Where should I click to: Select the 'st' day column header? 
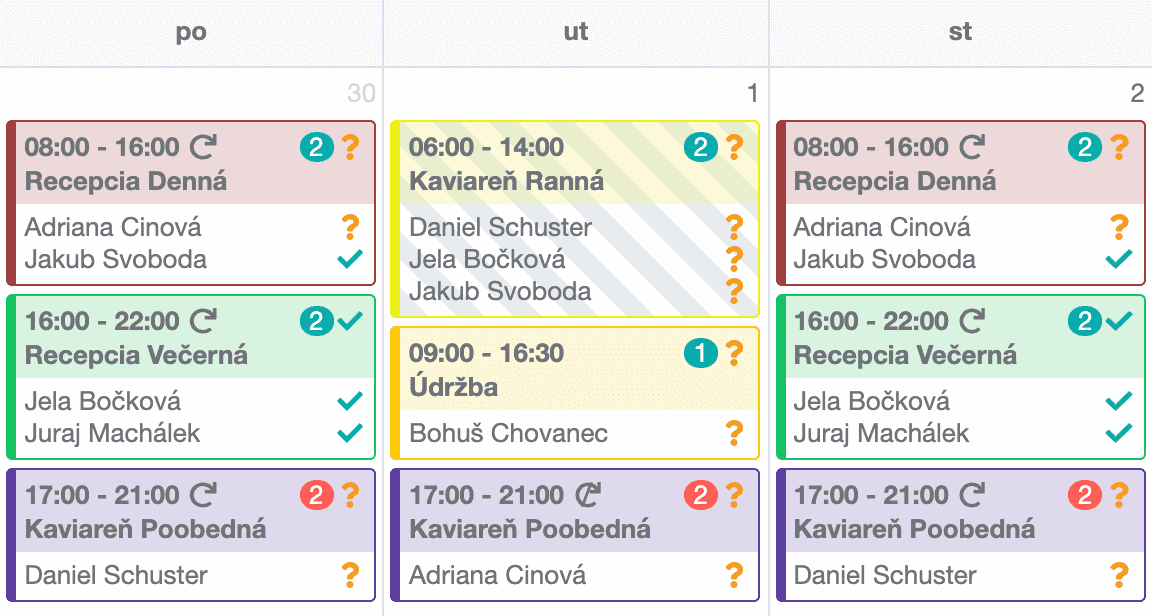[x=960, y=32]
